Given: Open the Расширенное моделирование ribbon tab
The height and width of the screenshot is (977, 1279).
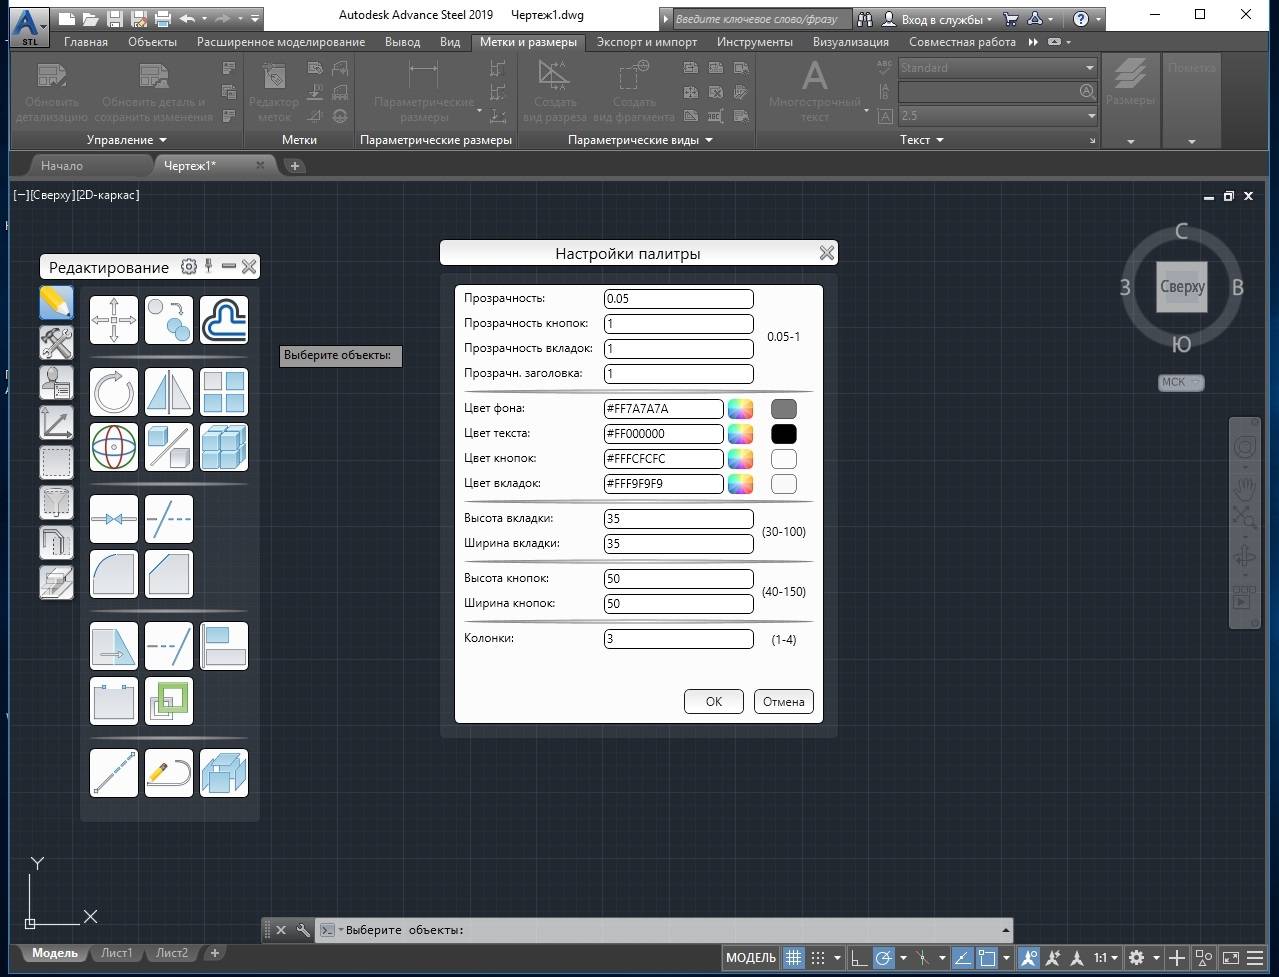Looking at the screenshot, I should pos(281,42).
